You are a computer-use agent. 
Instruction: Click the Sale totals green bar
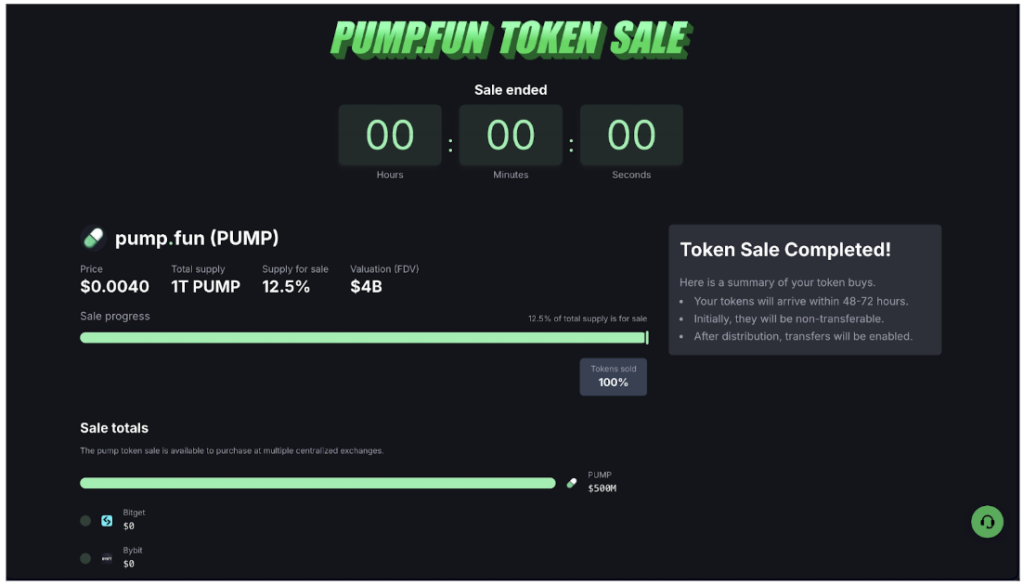coord(317,483)
